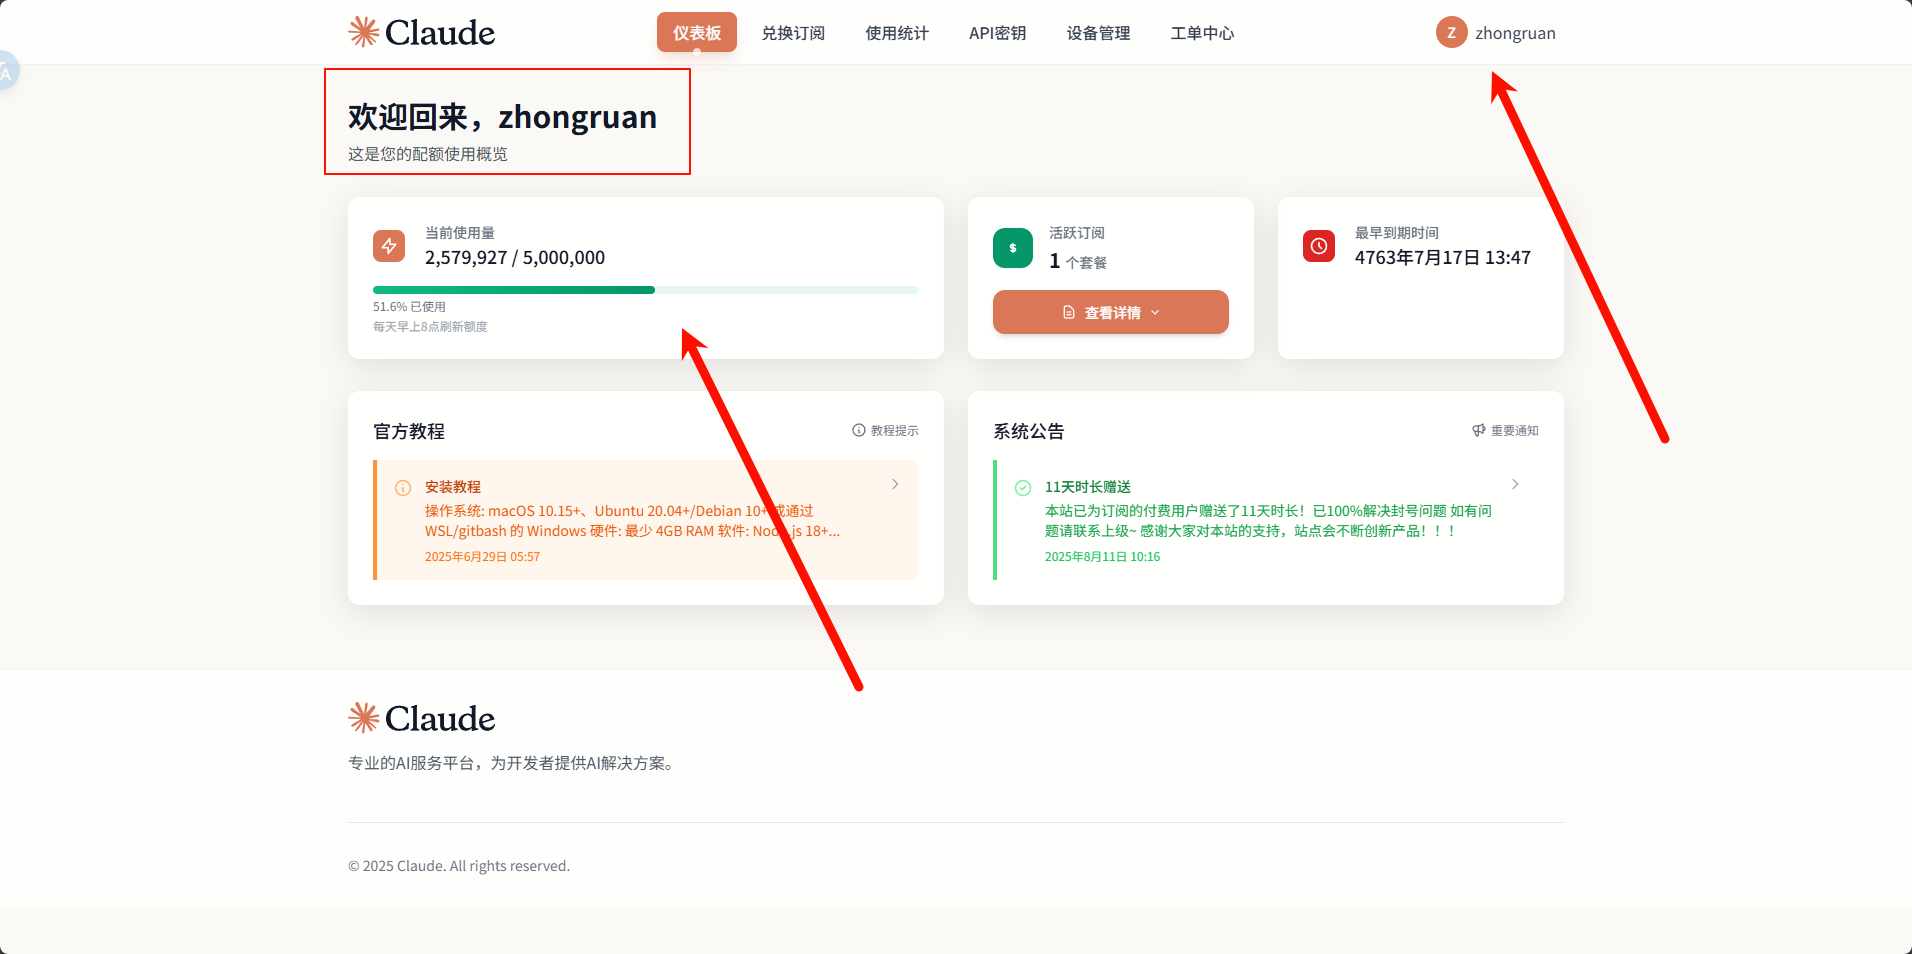Open the 兑换订阅 tab
The height and width of the screenshot is (954, 1912).
pyautogui.click(x=793, y=33)
